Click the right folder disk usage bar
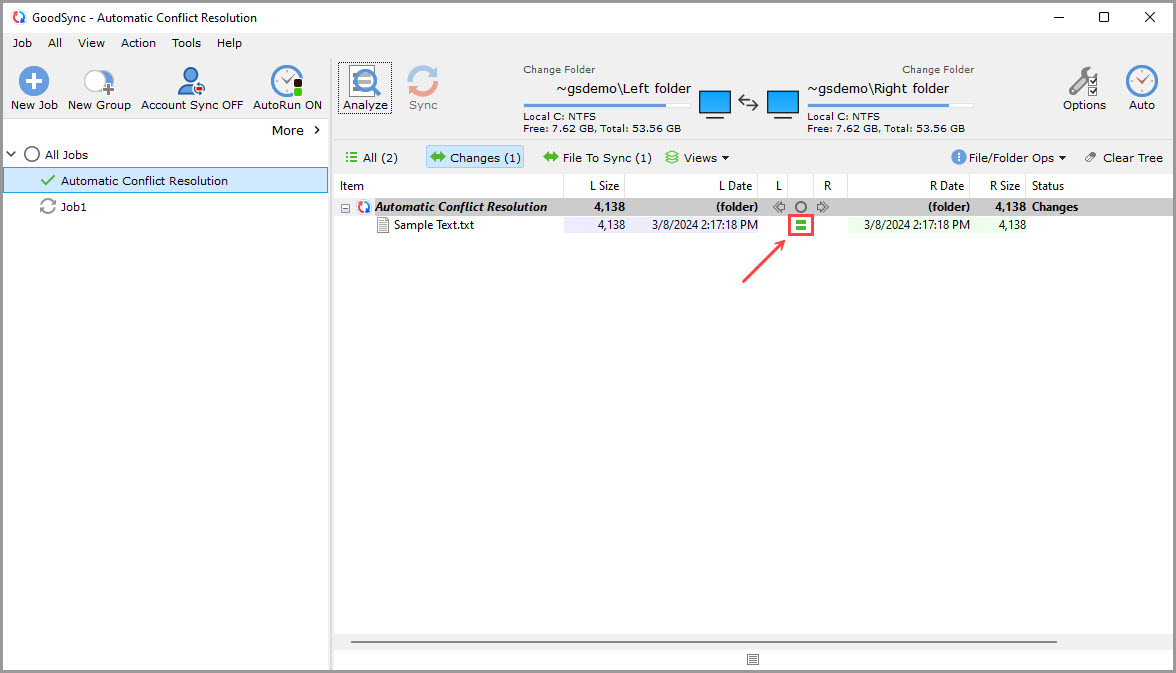This screenshot has height=673, width=1176. 890,106
